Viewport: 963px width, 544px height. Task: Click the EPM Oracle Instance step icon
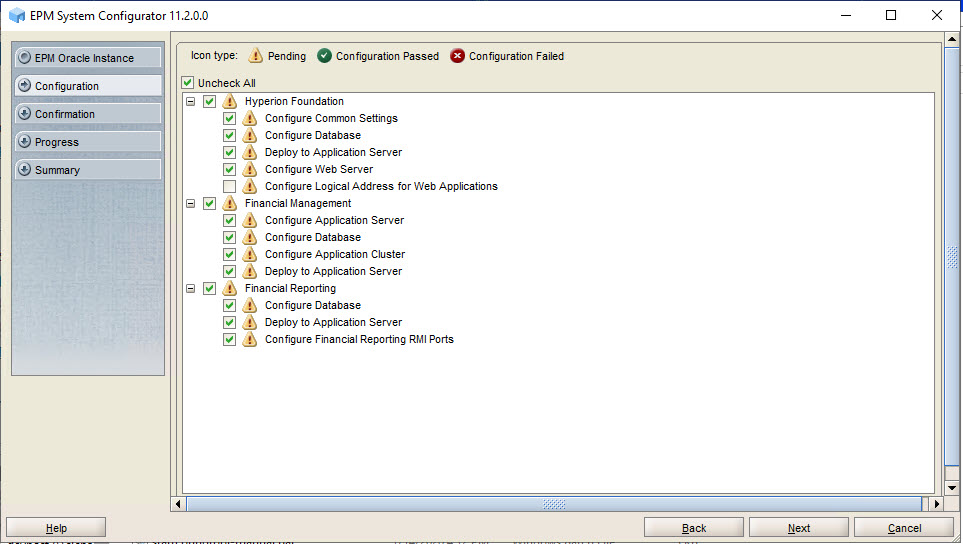[x=25, y=58]
